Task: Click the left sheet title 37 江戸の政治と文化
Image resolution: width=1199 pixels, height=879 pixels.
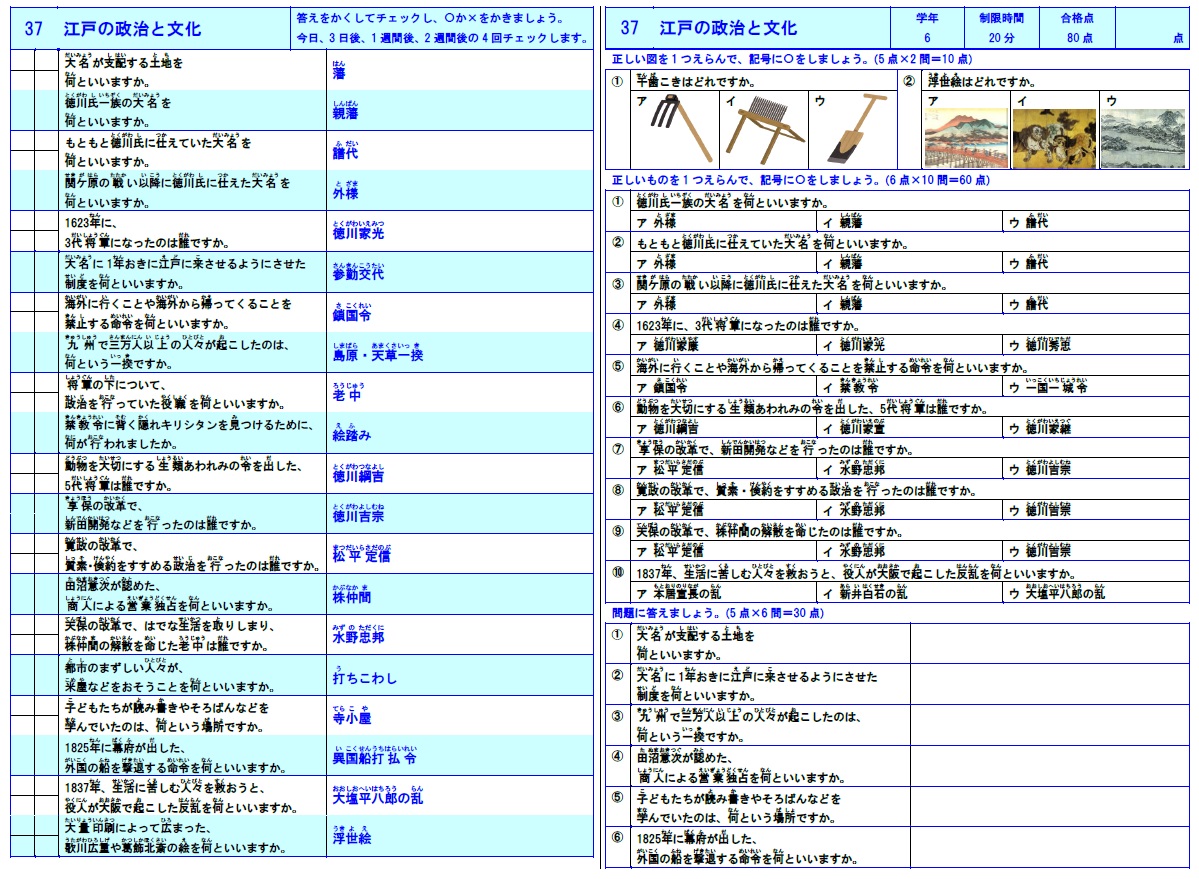Action: pos(112,29)
